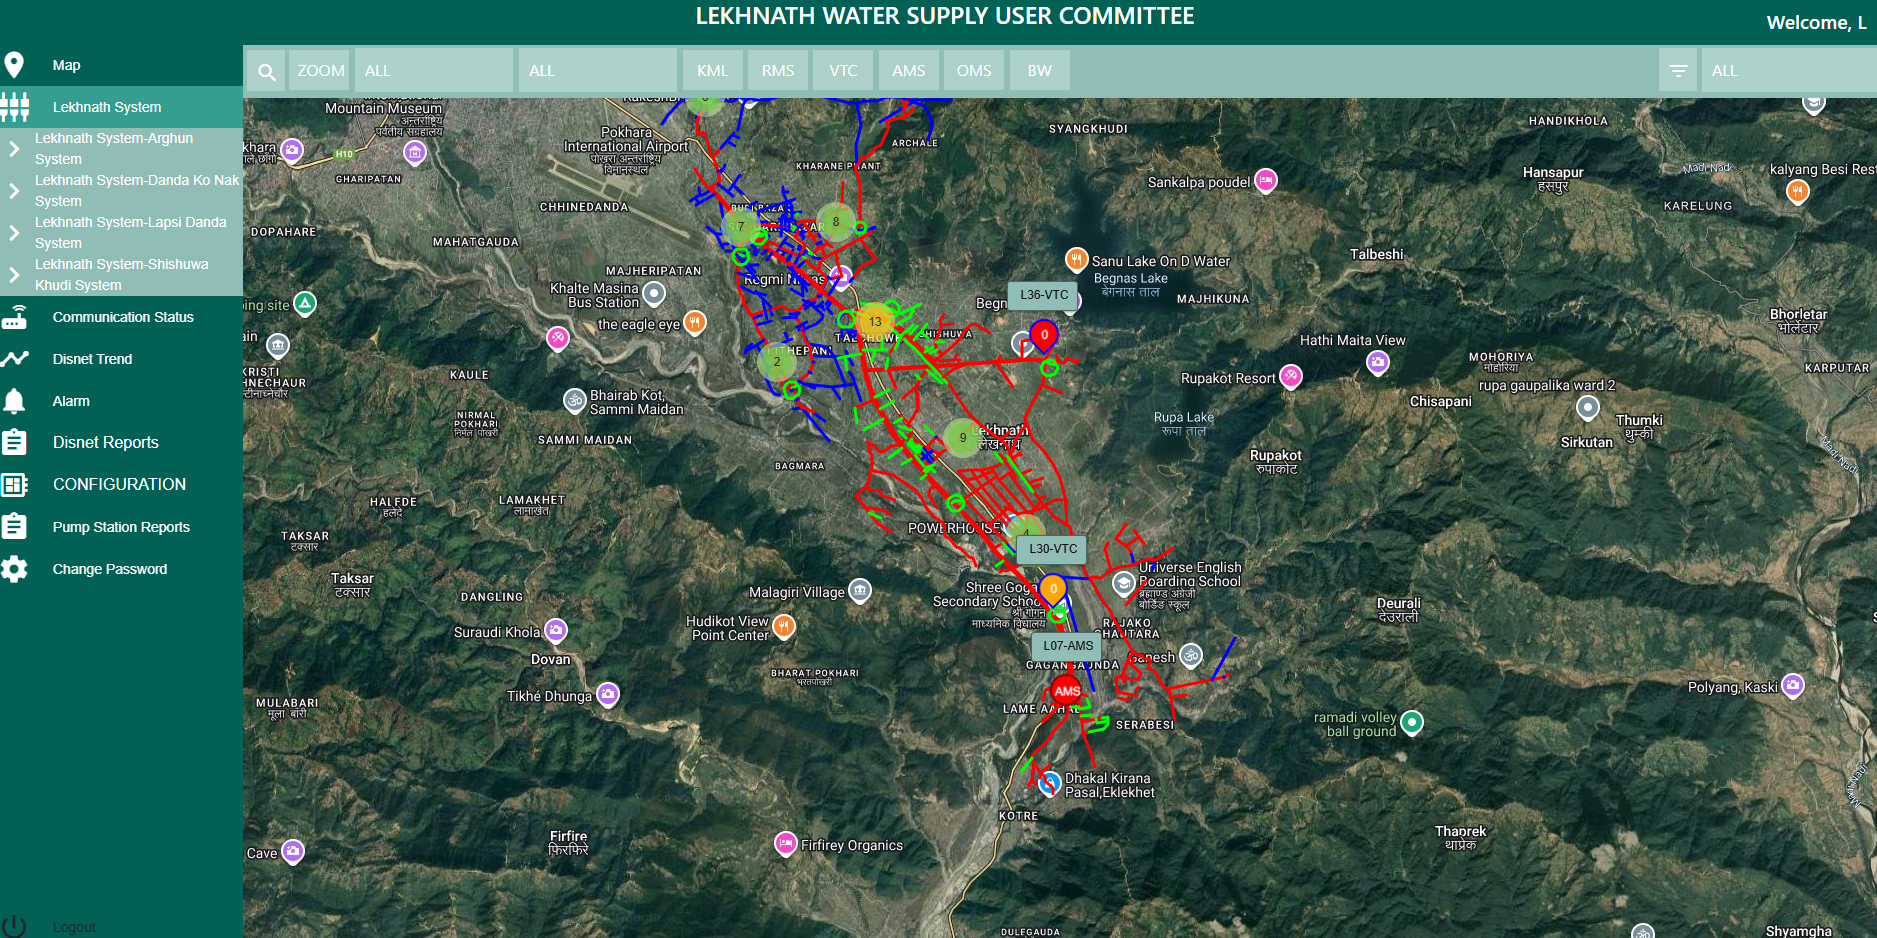Toggle the VTC layer button
Viewport: 1877px width, 938px height.
(843, 71)
